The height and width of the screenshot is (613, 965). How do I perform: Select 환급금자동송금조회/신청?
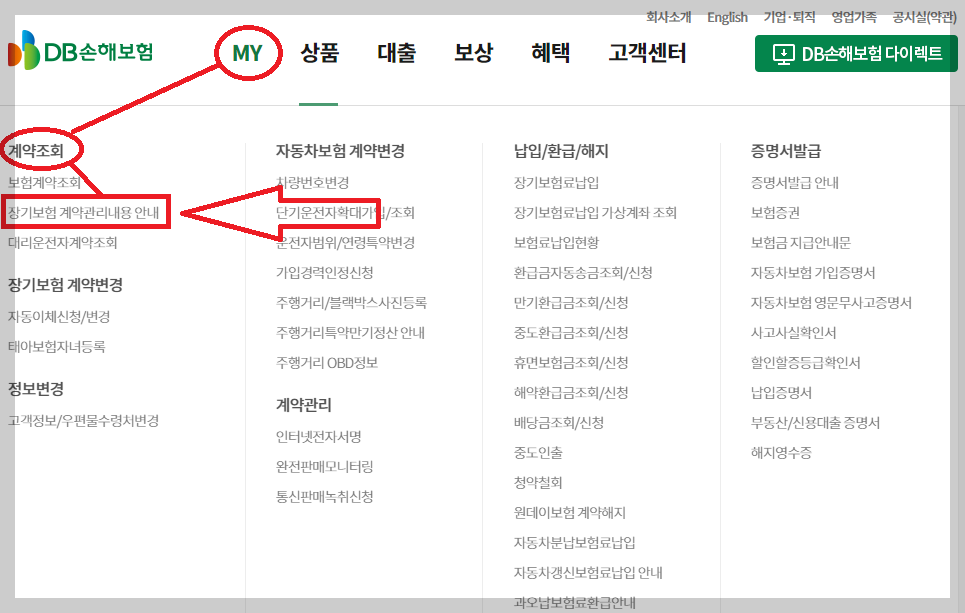pyautogui.click(x=583, y=273)
